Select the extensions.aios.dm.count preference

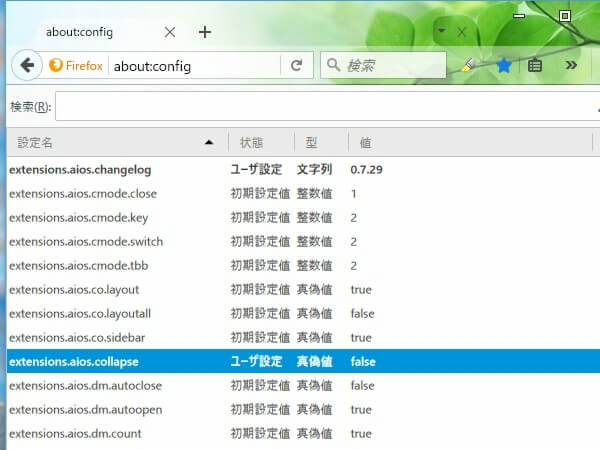click(x=303, y=434)
